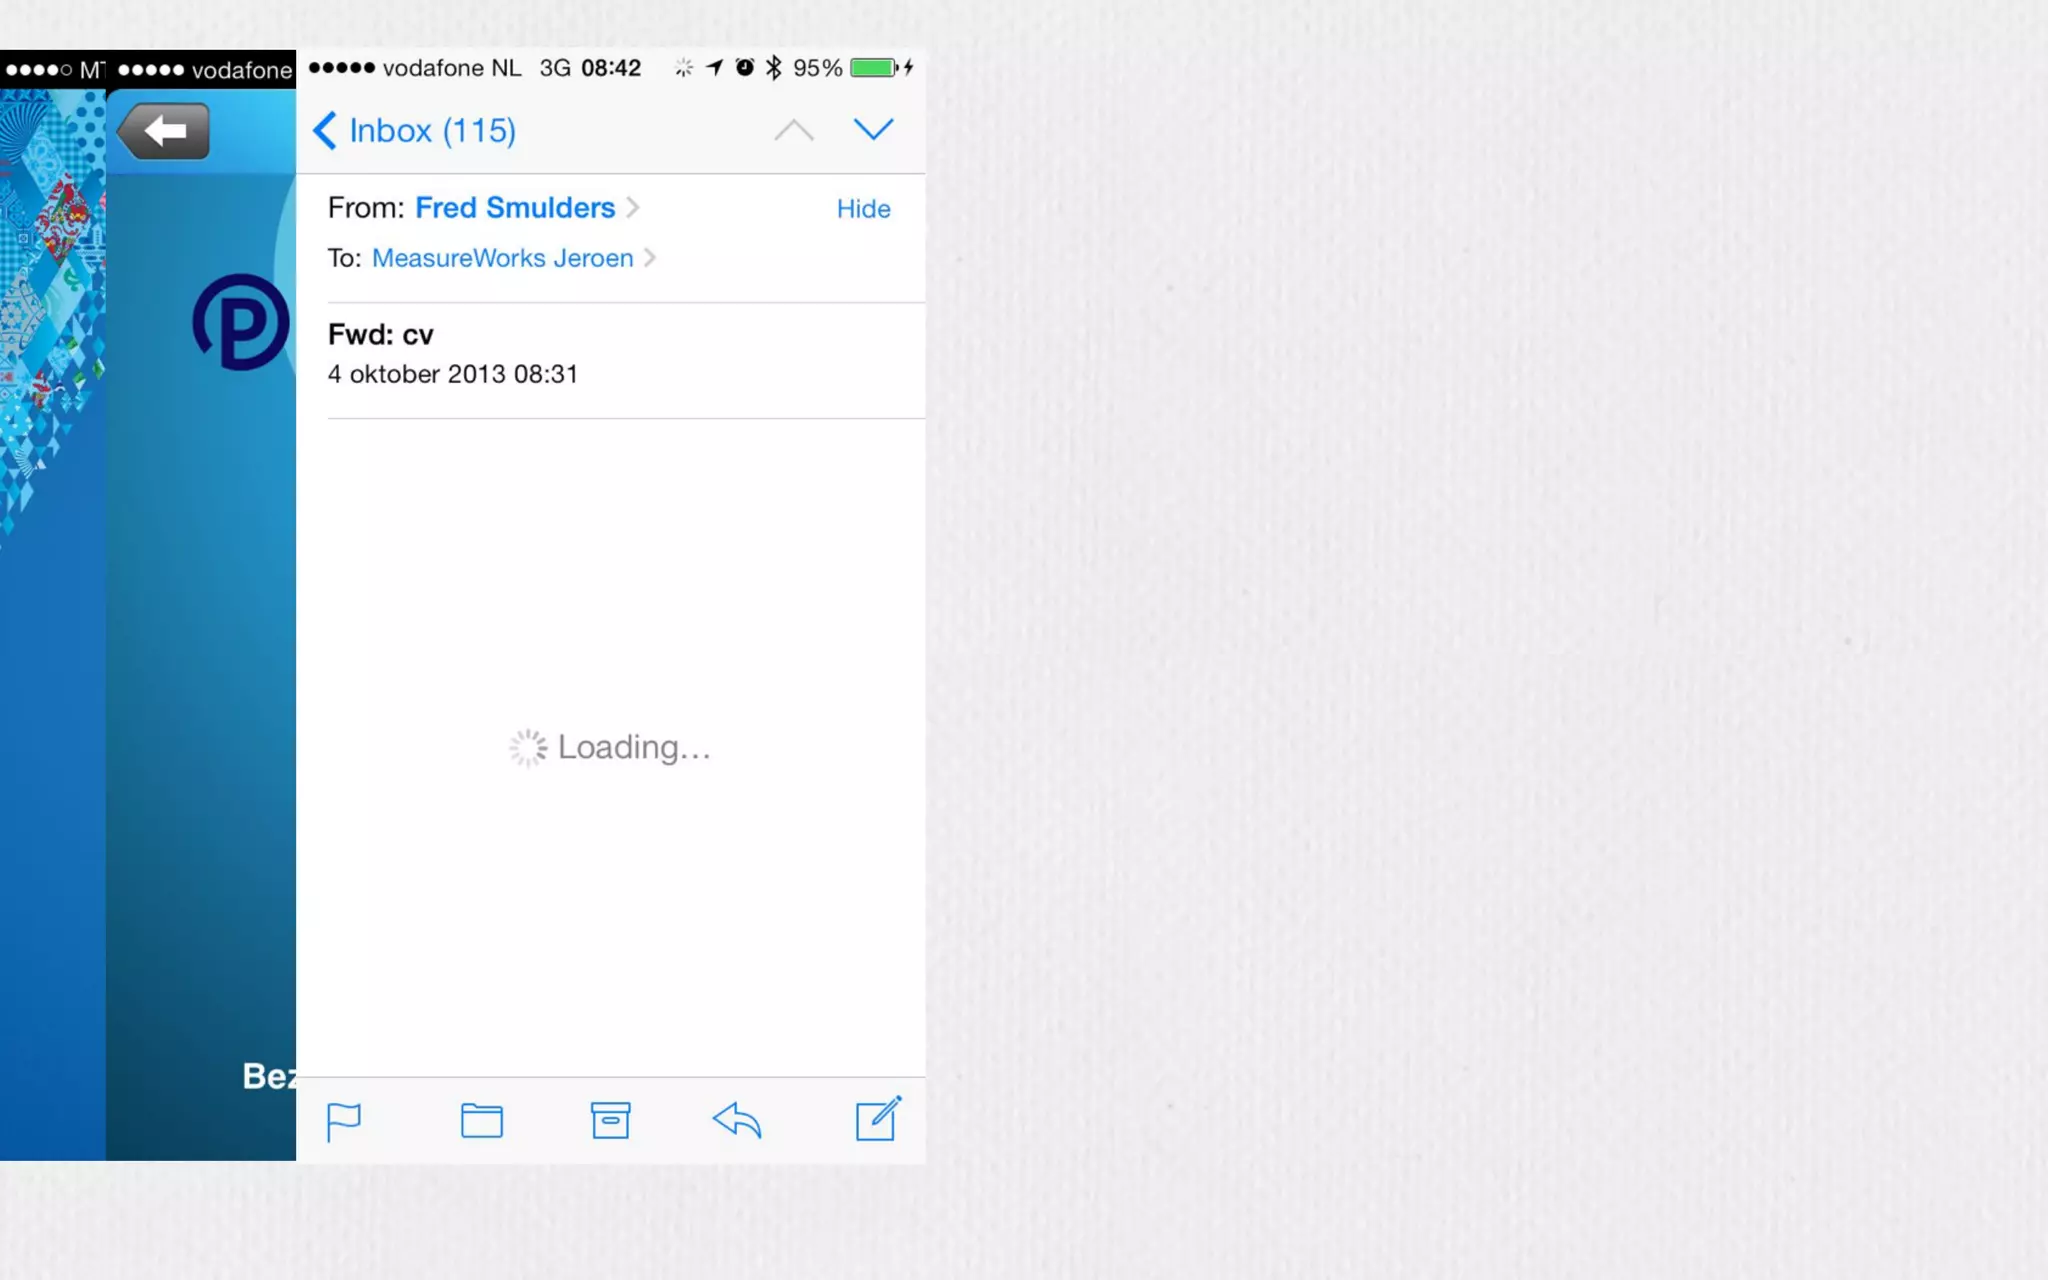Viewport: 2048px width, 1280px height.
Task: Tap the Fwd: cv subject line
Action: [381, 335]
